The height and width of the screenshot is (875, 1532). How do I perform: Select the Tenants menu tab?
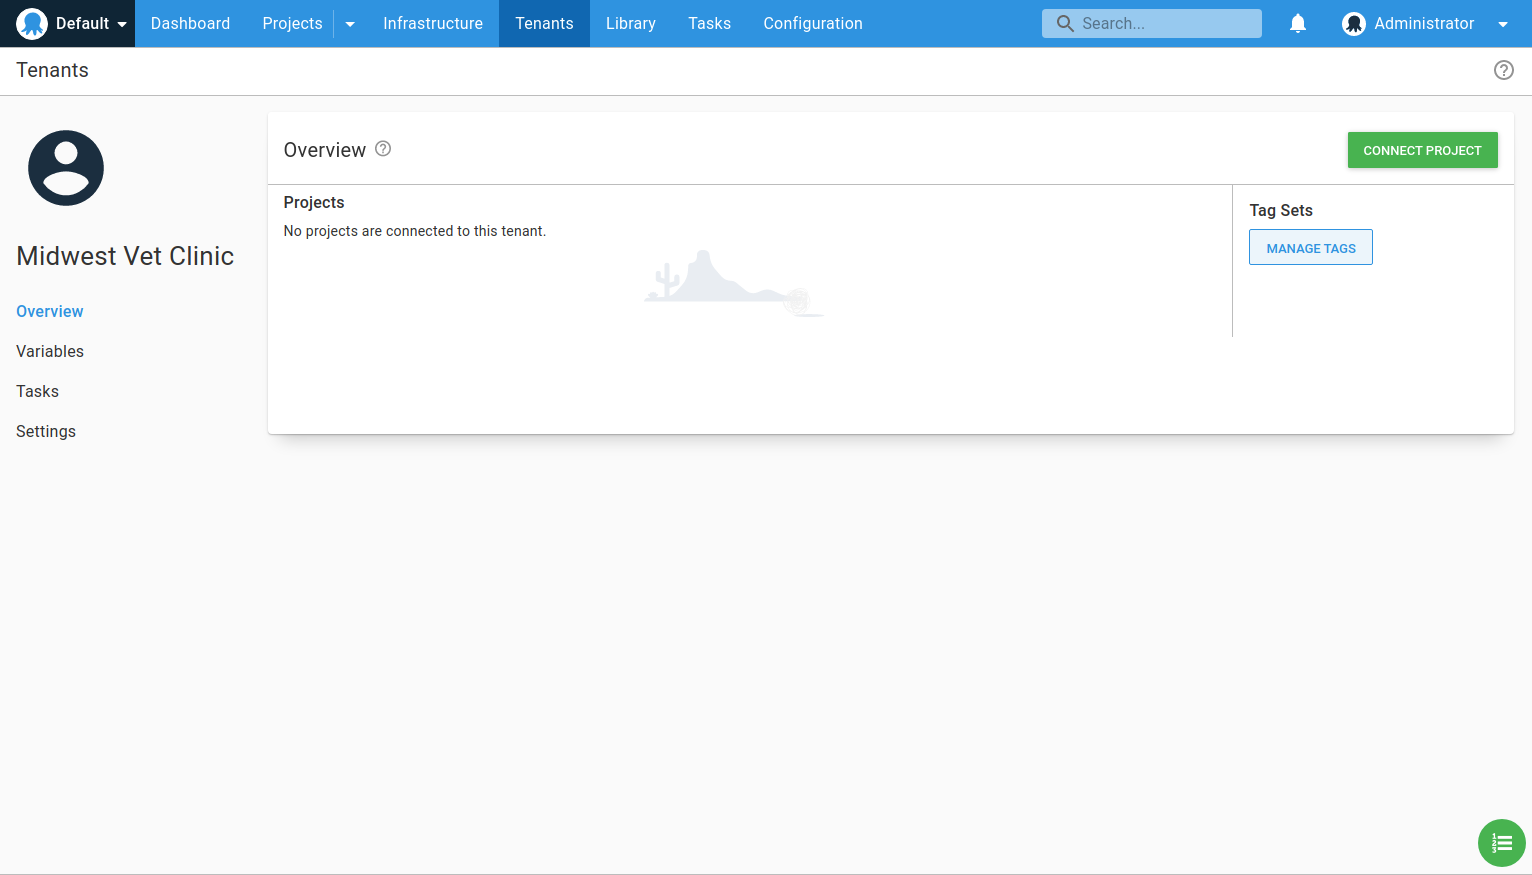click(x=544, y=23)
